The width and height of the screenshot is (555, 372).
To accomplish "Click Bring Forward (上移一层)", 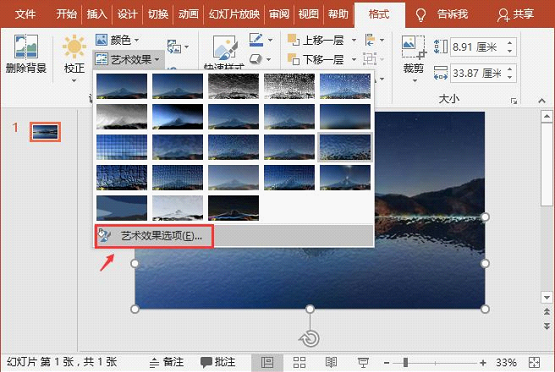I will tap(316, 40).
